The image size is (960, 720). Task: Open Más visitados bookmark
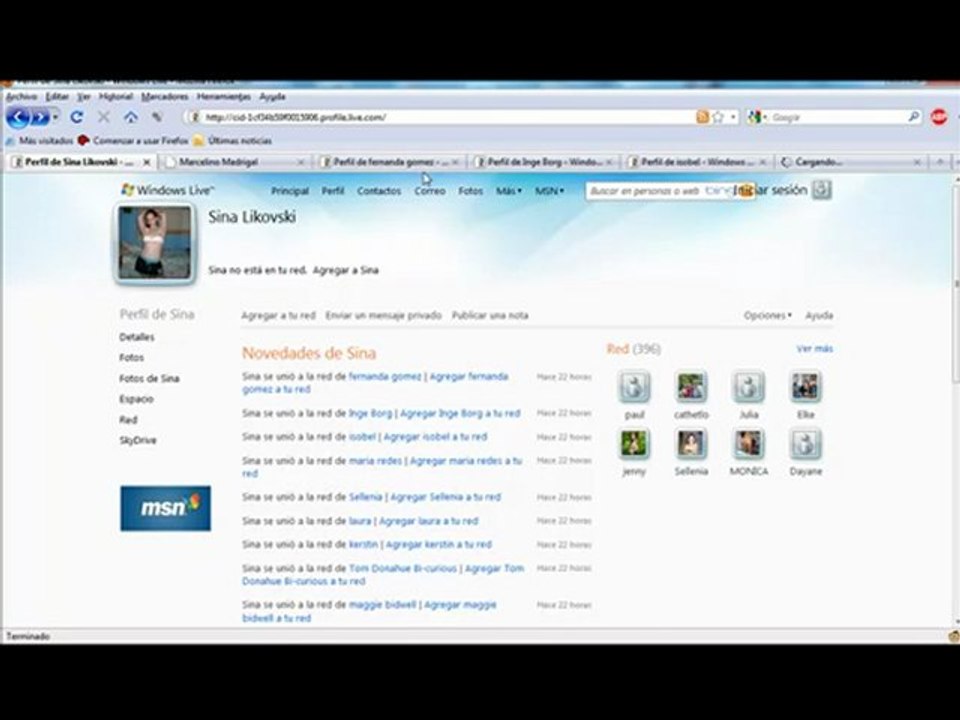39,141
